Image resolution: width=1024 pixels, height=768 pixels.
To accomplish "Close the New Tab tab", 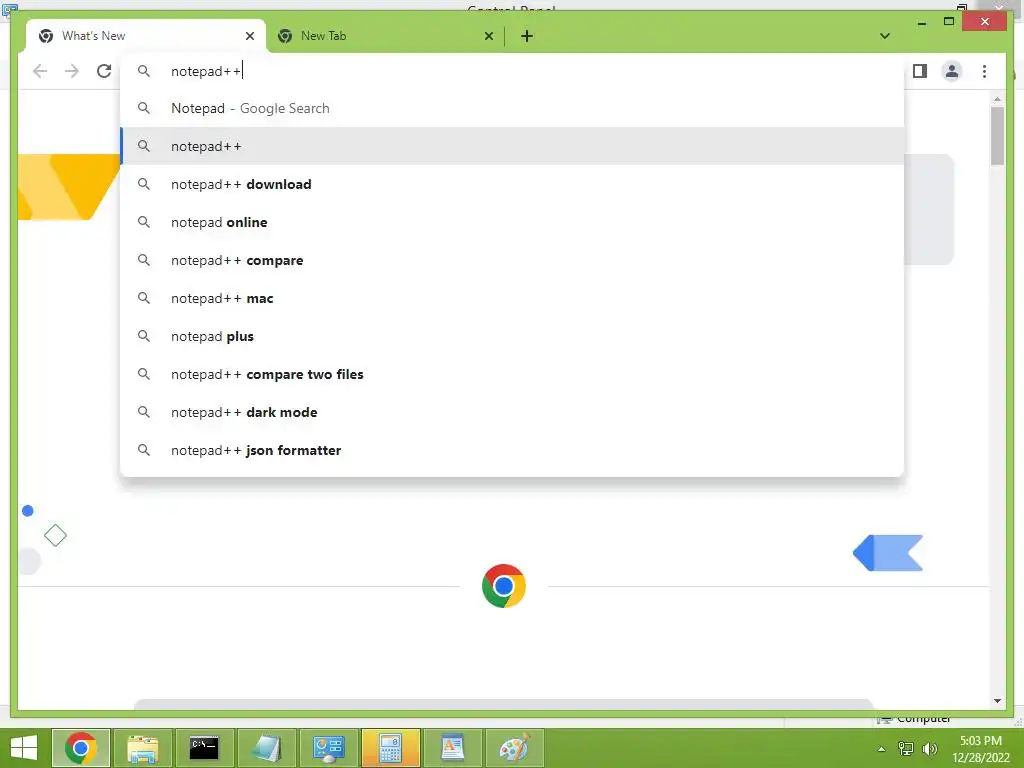I will click(488, 36).
